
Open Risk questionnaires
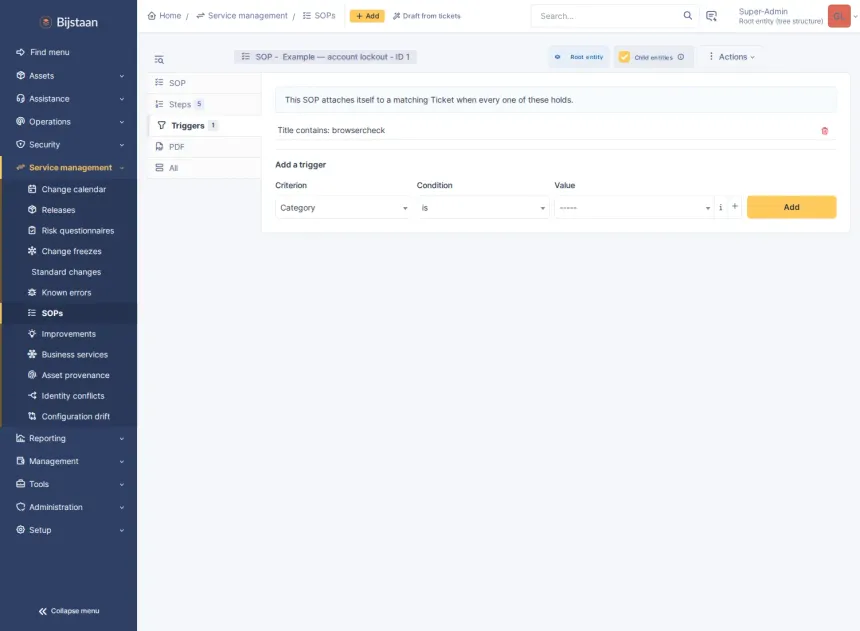click(x=69, y=230)
